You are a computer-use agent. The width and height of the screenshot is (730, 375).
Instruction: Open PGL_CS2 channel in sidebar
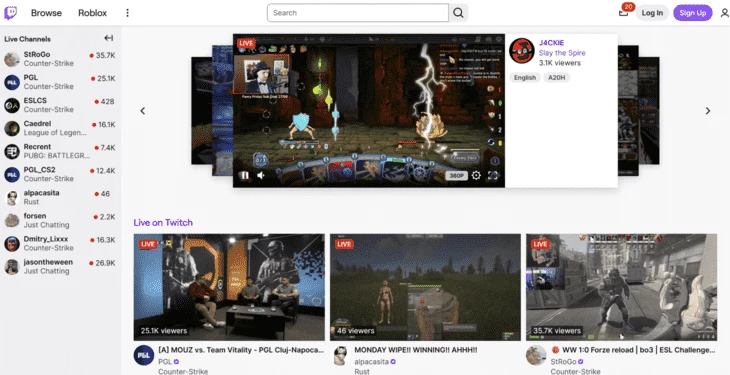pyautogui.click(x=60, y=174)
